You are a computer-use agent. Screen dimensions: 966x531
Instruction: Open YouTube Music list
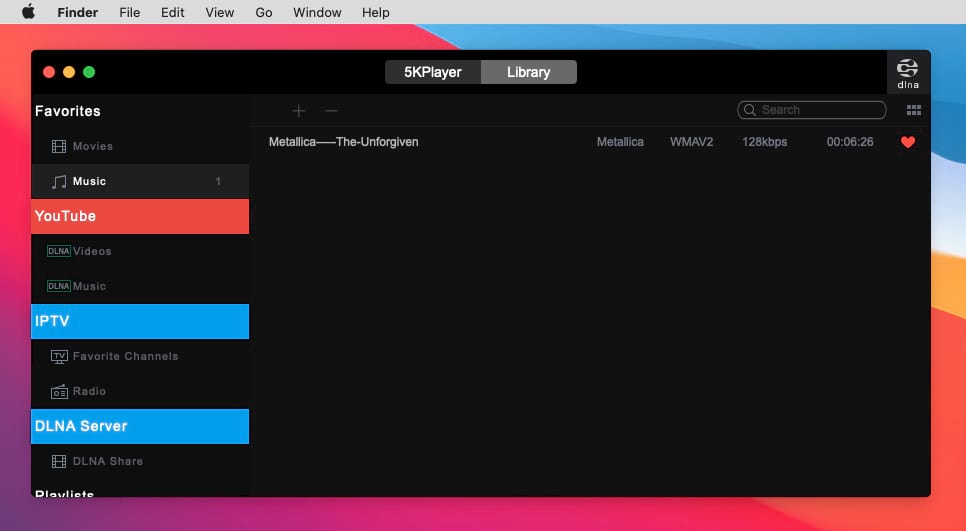coord(140,286)
